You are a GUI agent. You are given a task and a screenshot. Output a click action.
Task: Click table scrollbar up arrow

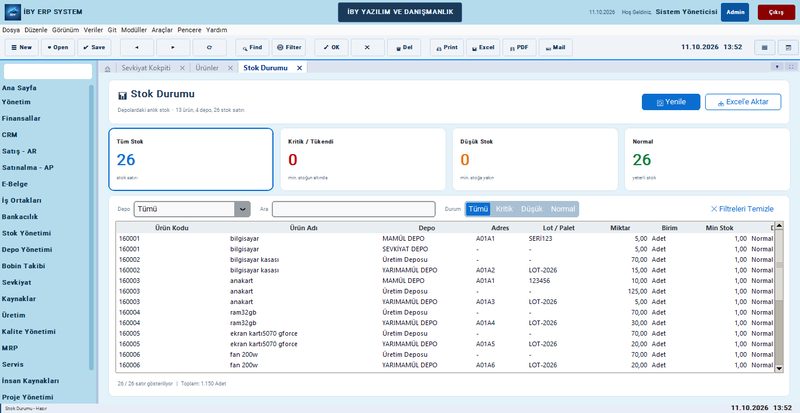pos(779,225)
